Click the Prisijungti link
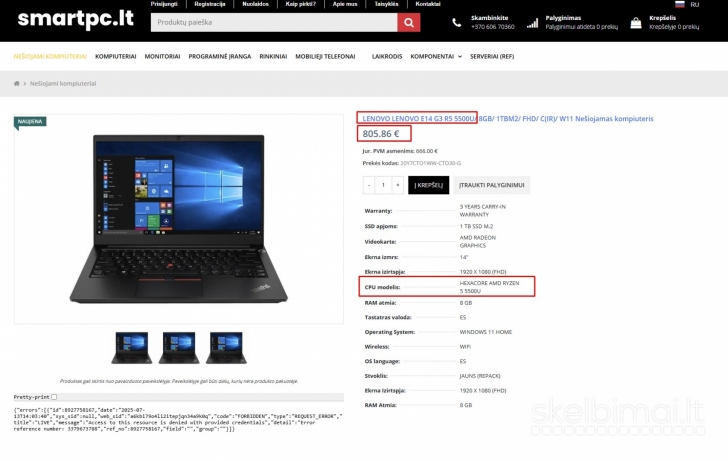 (164, 4)
